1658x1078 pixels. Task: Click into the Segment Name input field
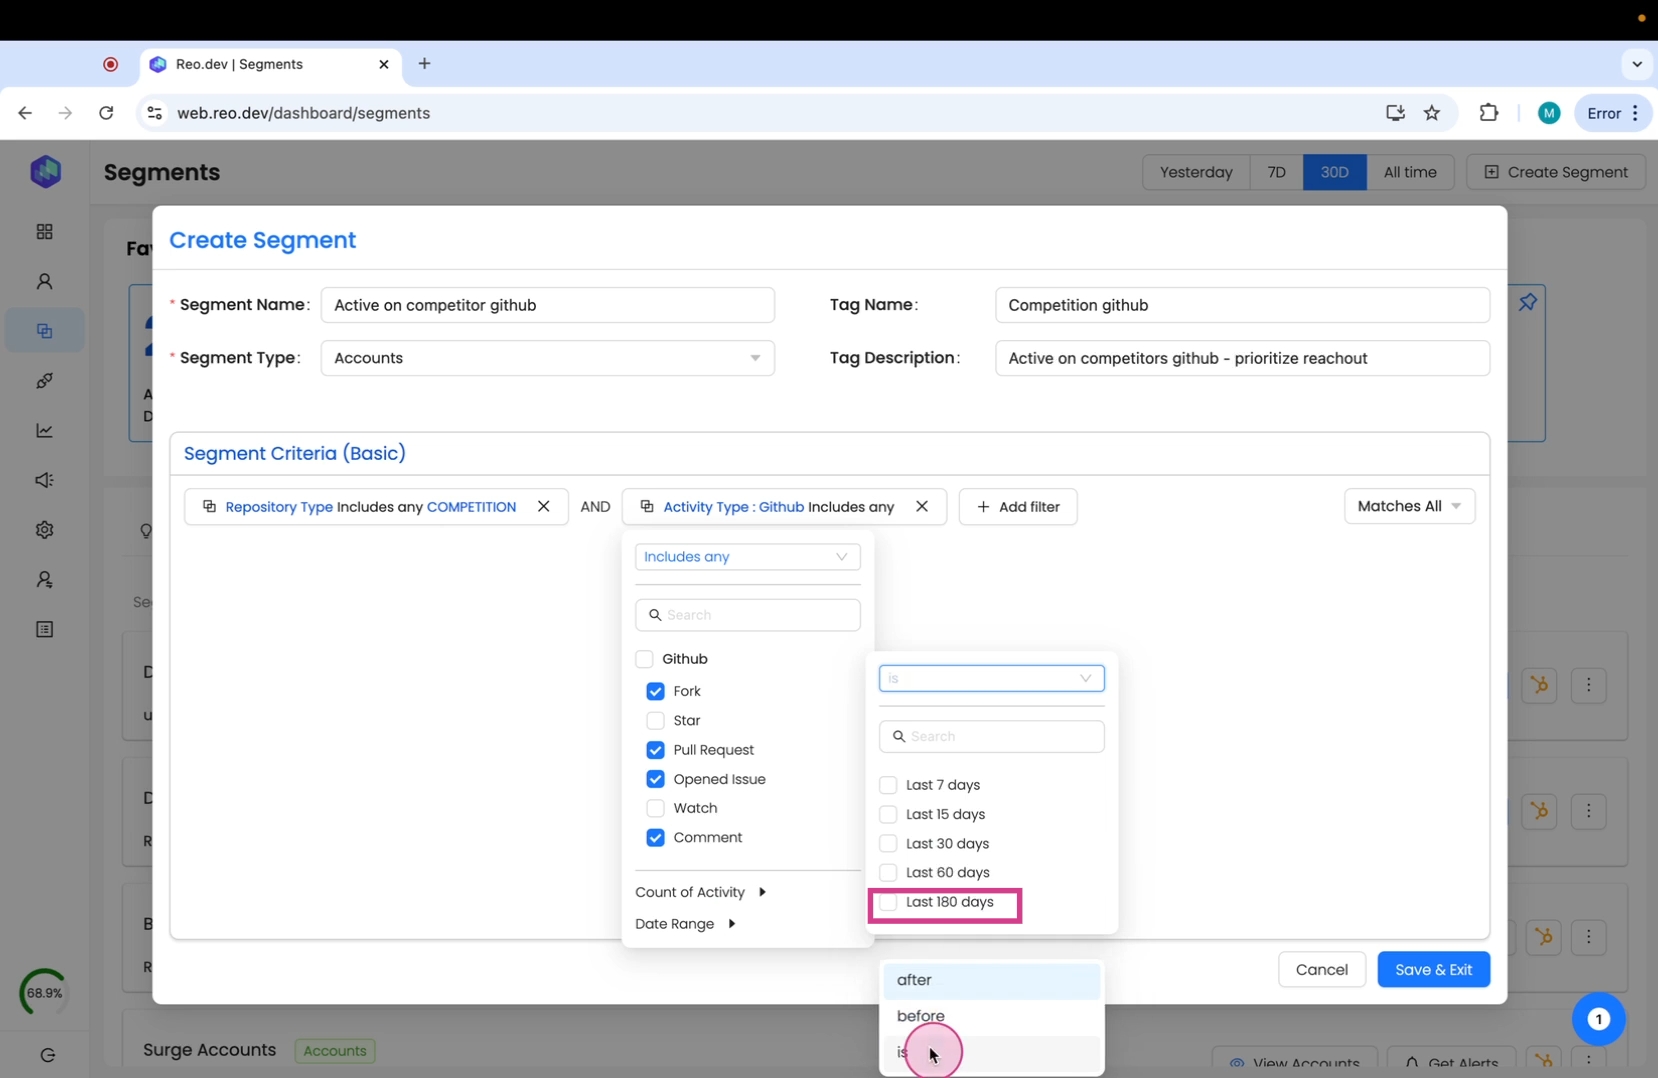pos(547,305)
